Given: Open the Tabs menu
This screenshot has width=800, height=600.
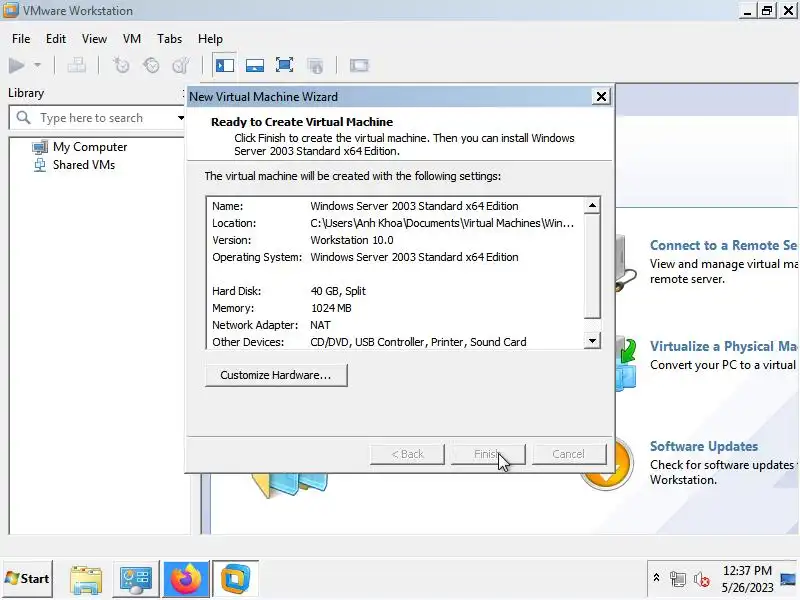Looking at the screenshot, I should tap(169, 39).
